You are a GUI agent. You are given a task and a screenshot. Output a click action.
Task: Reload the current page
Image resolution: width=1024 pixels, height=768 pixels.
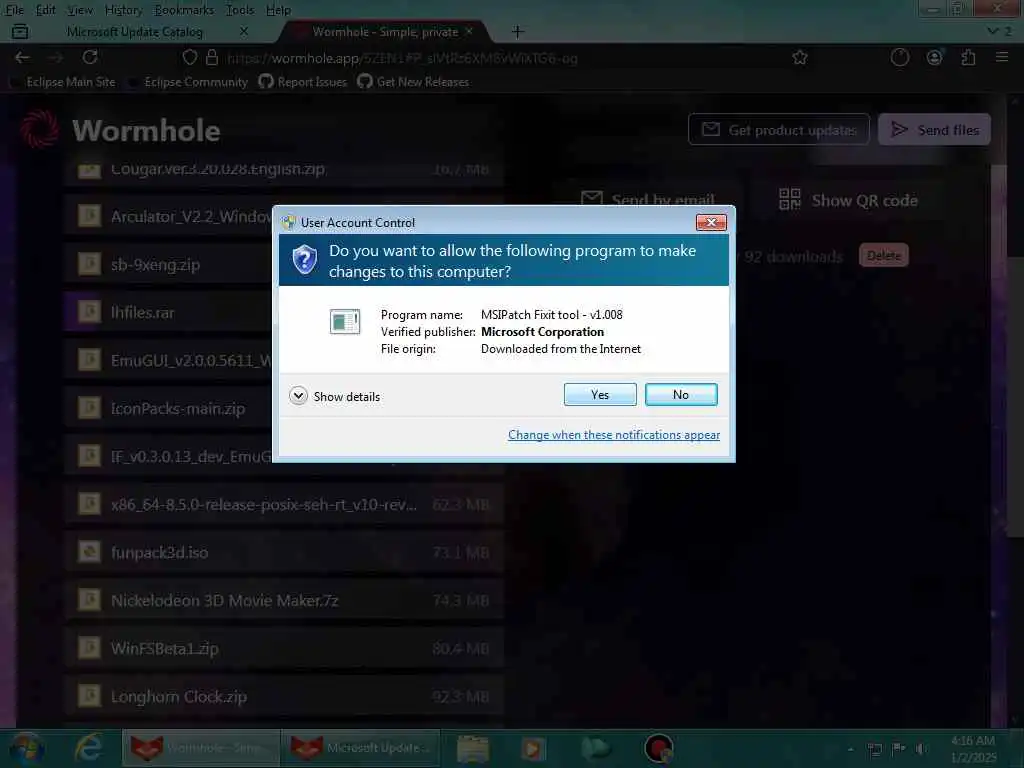[90, 57]
